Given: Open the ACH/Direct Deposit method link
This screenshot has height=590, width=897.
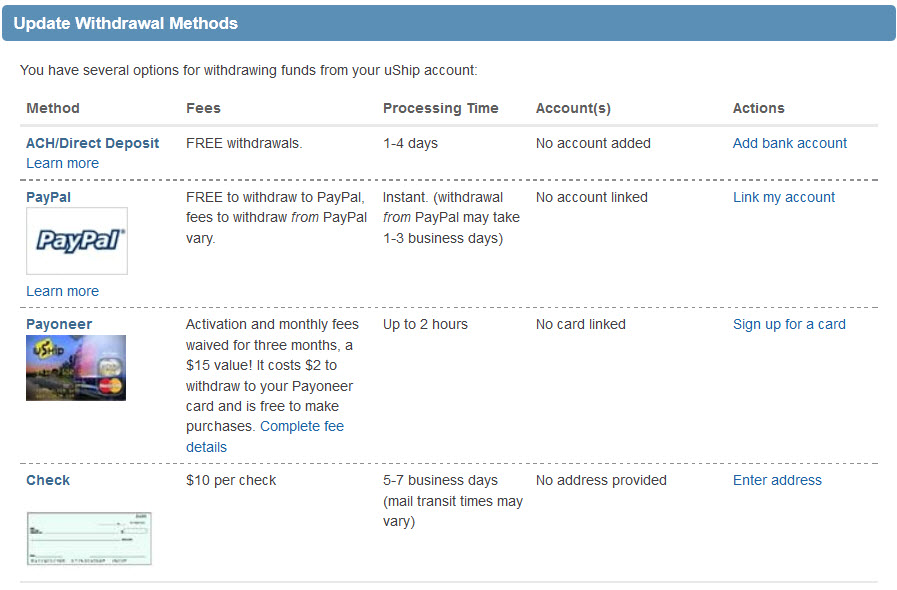Looking at the screenshot, I should pos(92,143).
